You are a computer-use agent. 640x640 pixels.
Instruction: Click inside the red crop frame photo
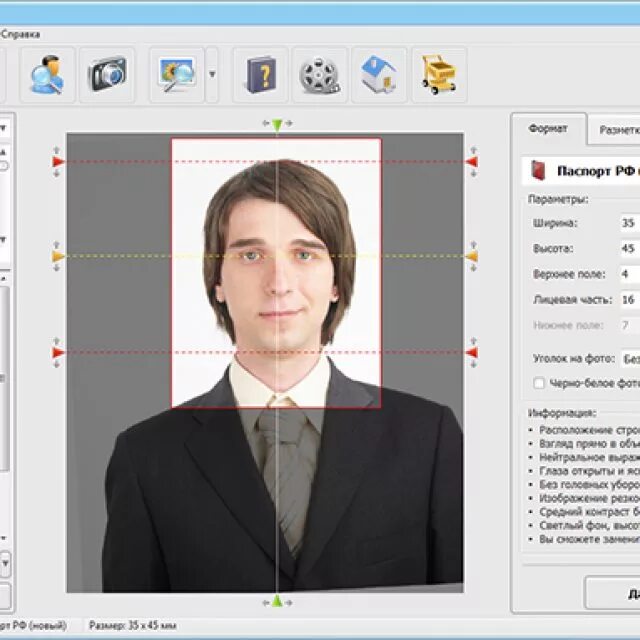(x=276, y=273)
